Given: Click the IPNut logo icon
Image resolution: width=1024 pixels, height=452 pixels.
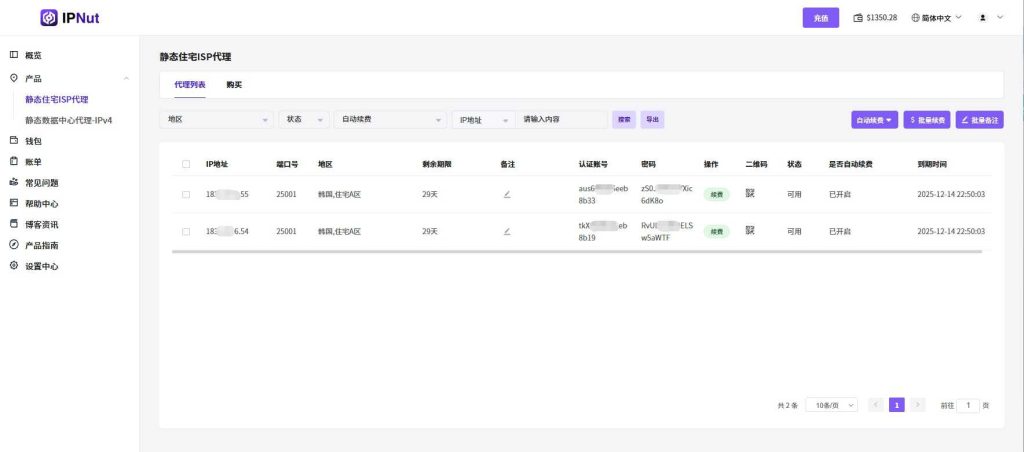Looking at the screenshot, I should 49,18.
